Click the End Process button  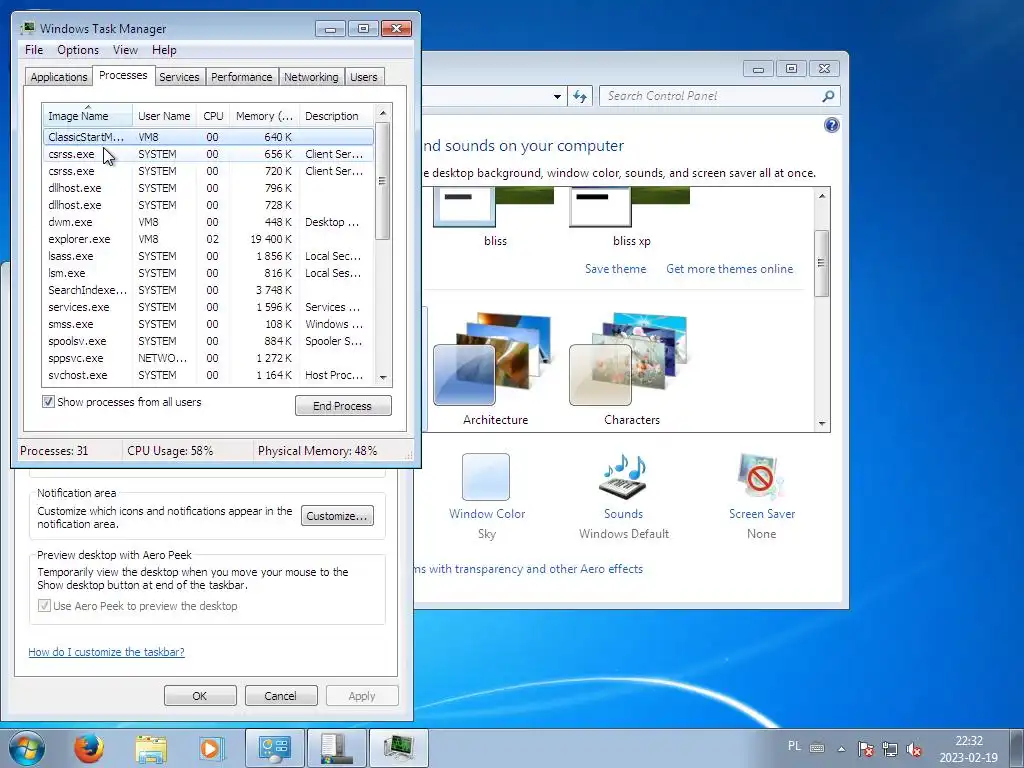pyautogui.click(x=343, y=406)
